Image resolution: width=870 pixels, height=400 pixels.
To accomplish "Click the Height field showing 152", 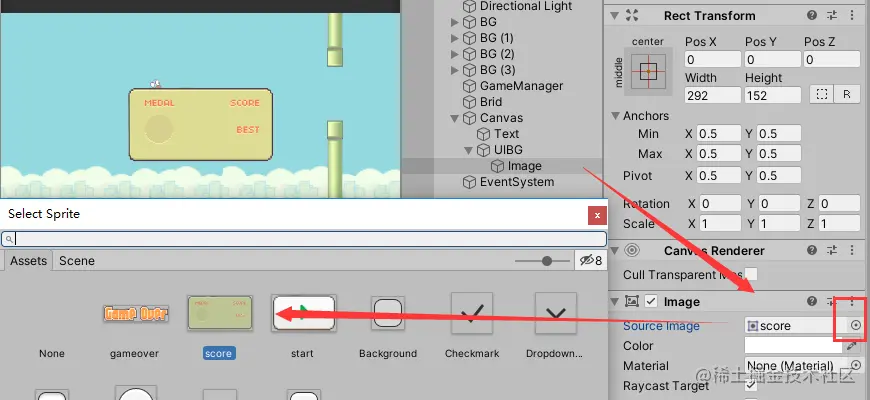I will coord(773,95).
